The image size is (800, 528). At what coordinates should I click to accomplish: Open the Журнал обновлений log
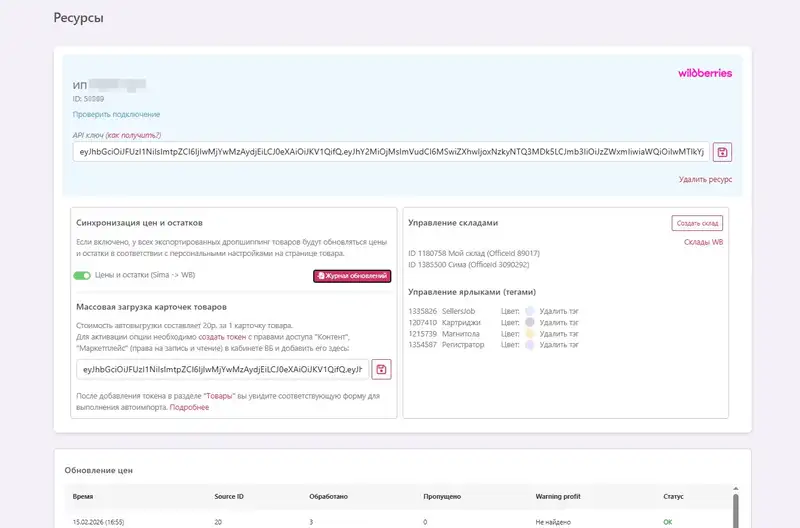(352, 276)
